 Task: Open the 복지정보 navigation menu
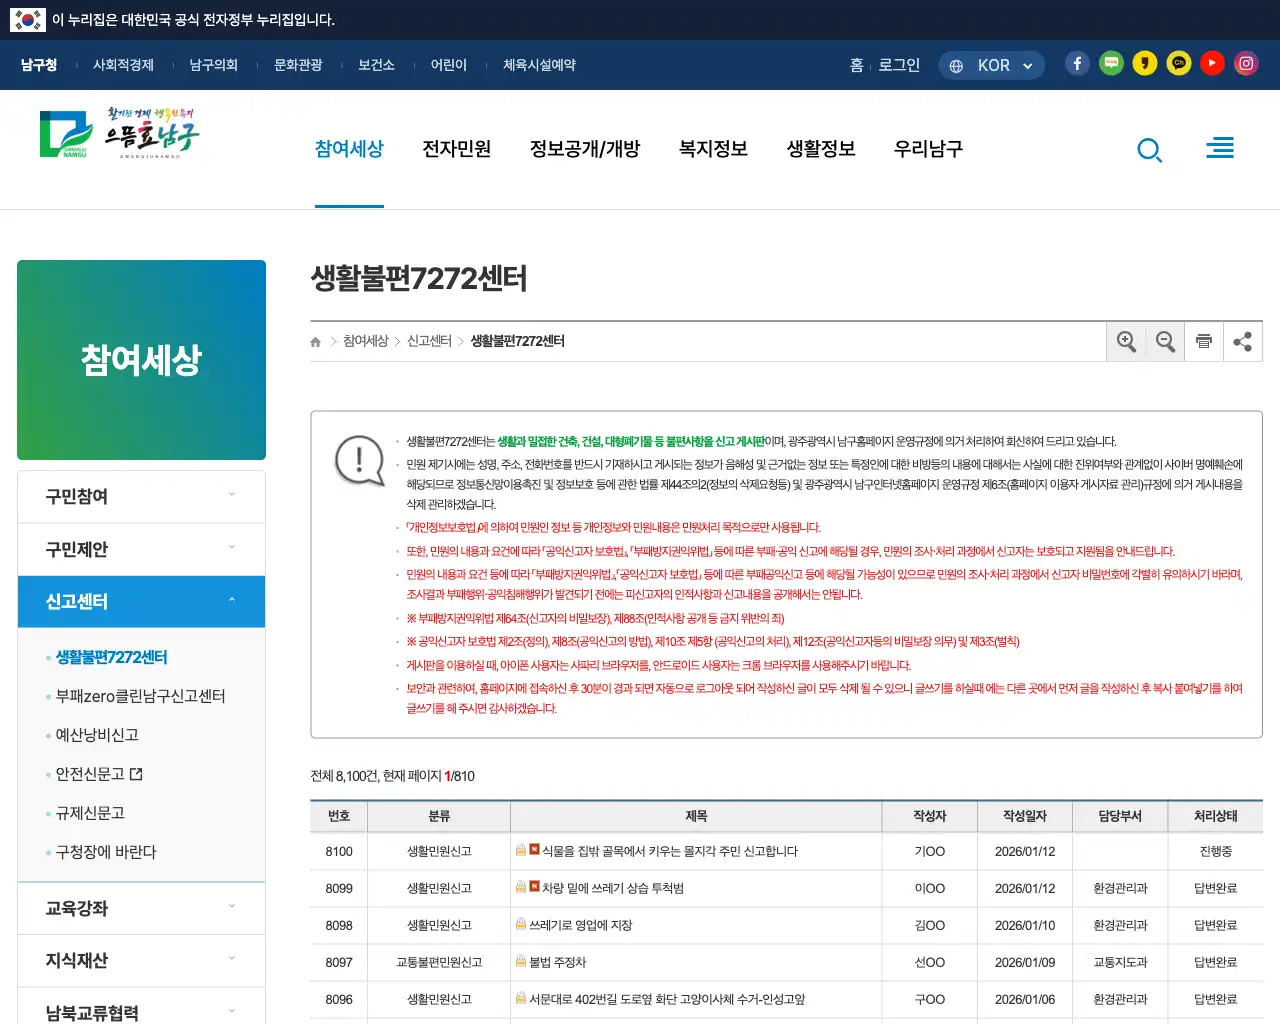click(712, 148)
